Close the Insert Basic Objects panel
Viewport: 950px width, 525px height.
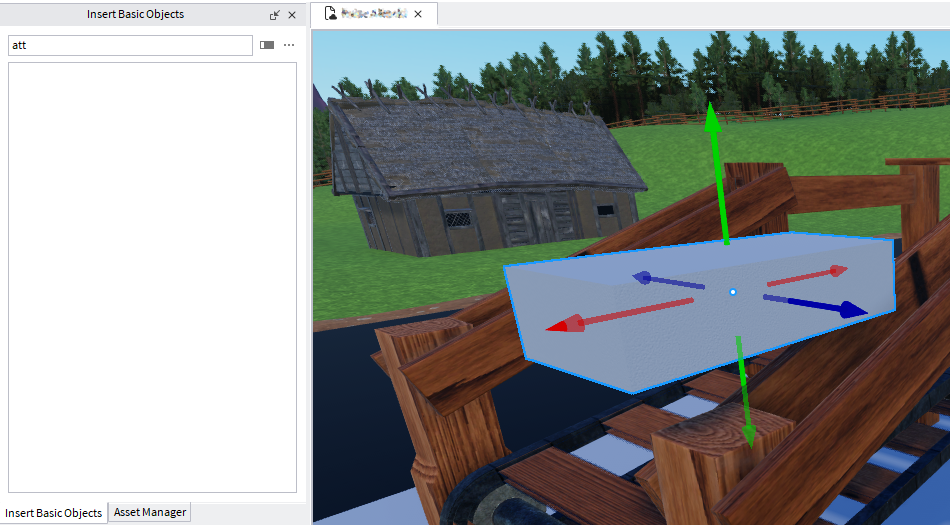[292, 15]
